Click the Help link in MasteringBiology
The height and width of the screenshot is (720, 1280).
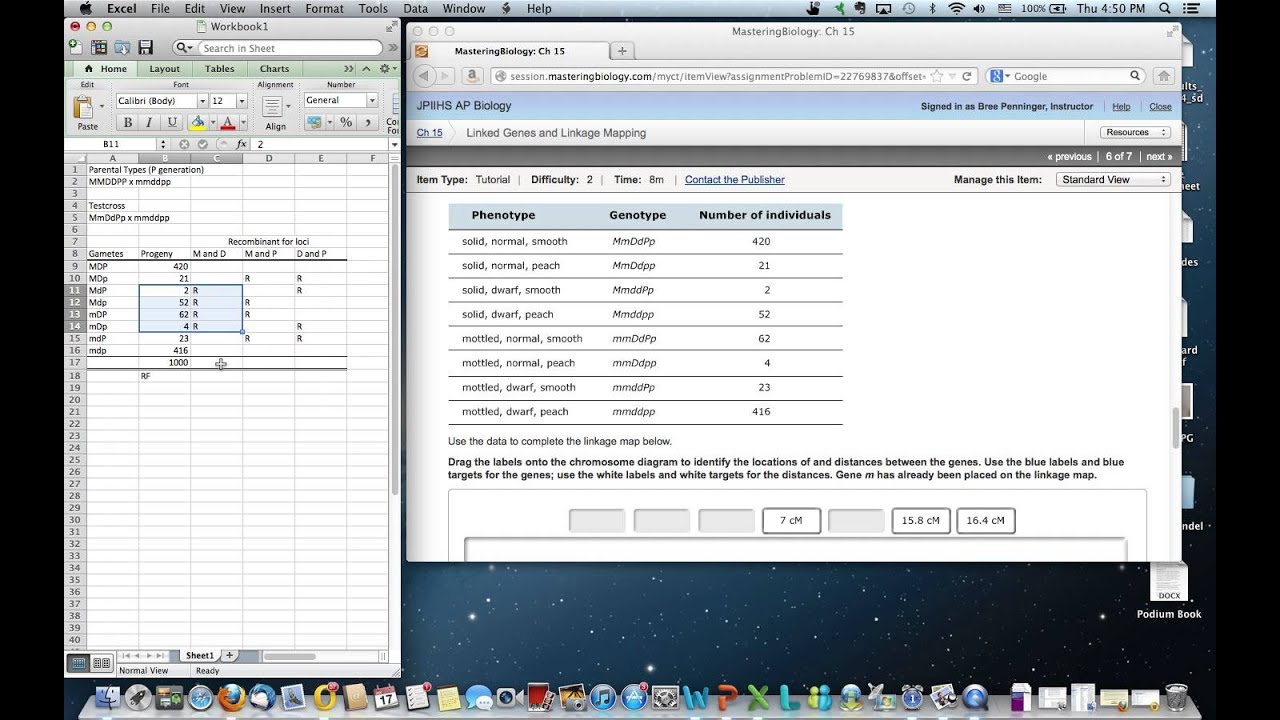coord(1121,107)
